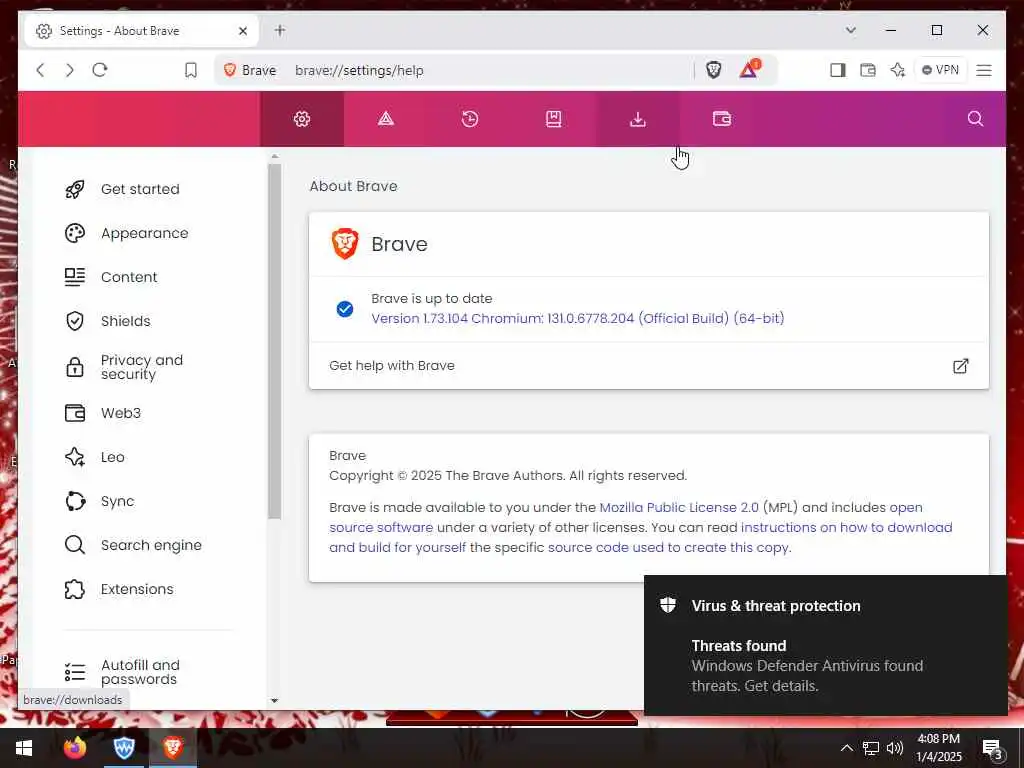
Task: Open Appearance settings section
Action: [144, 233]
